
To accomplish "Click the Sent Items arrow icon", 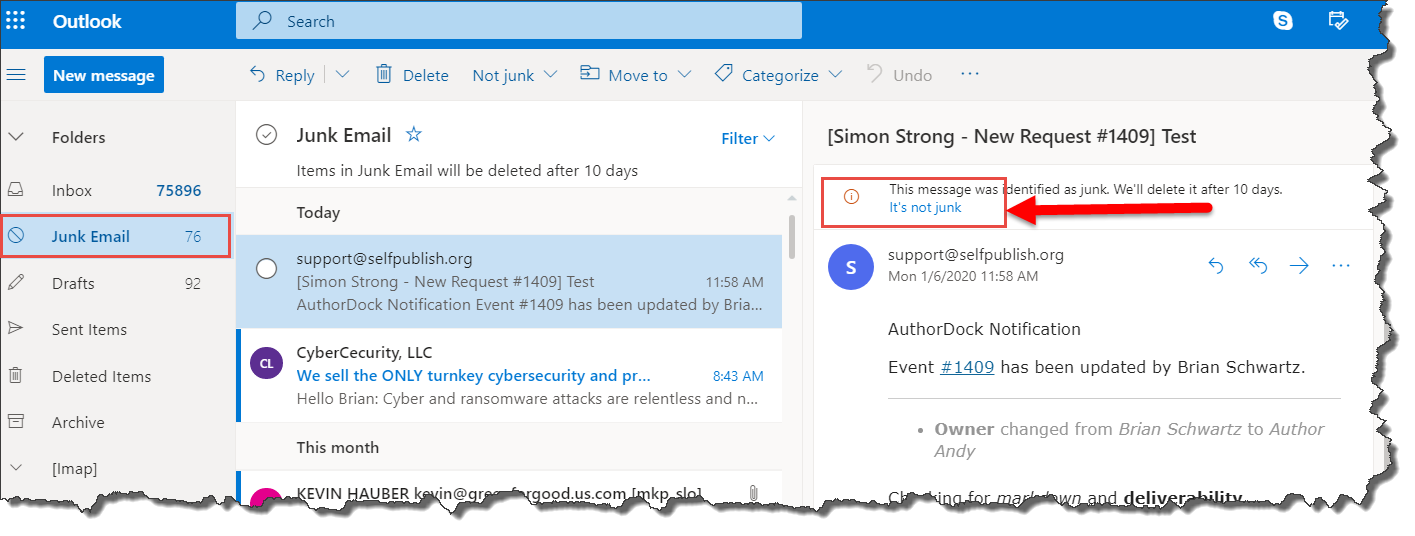I will click(x=16, y=329).
